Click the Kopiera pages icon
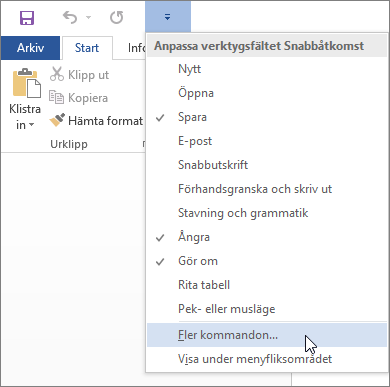This screenshot has height=387, width=390. click(56, 97)
